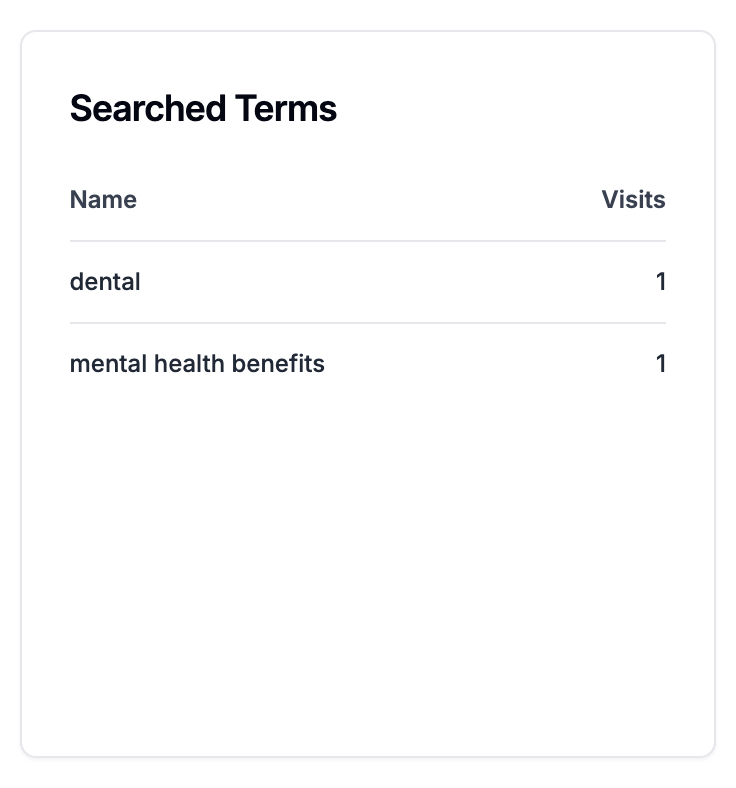Image resolution: width=736 pixels, height=788 pixels.
Task: Click blank area right of Searched Terms title
Action: (x=502, y=109)
